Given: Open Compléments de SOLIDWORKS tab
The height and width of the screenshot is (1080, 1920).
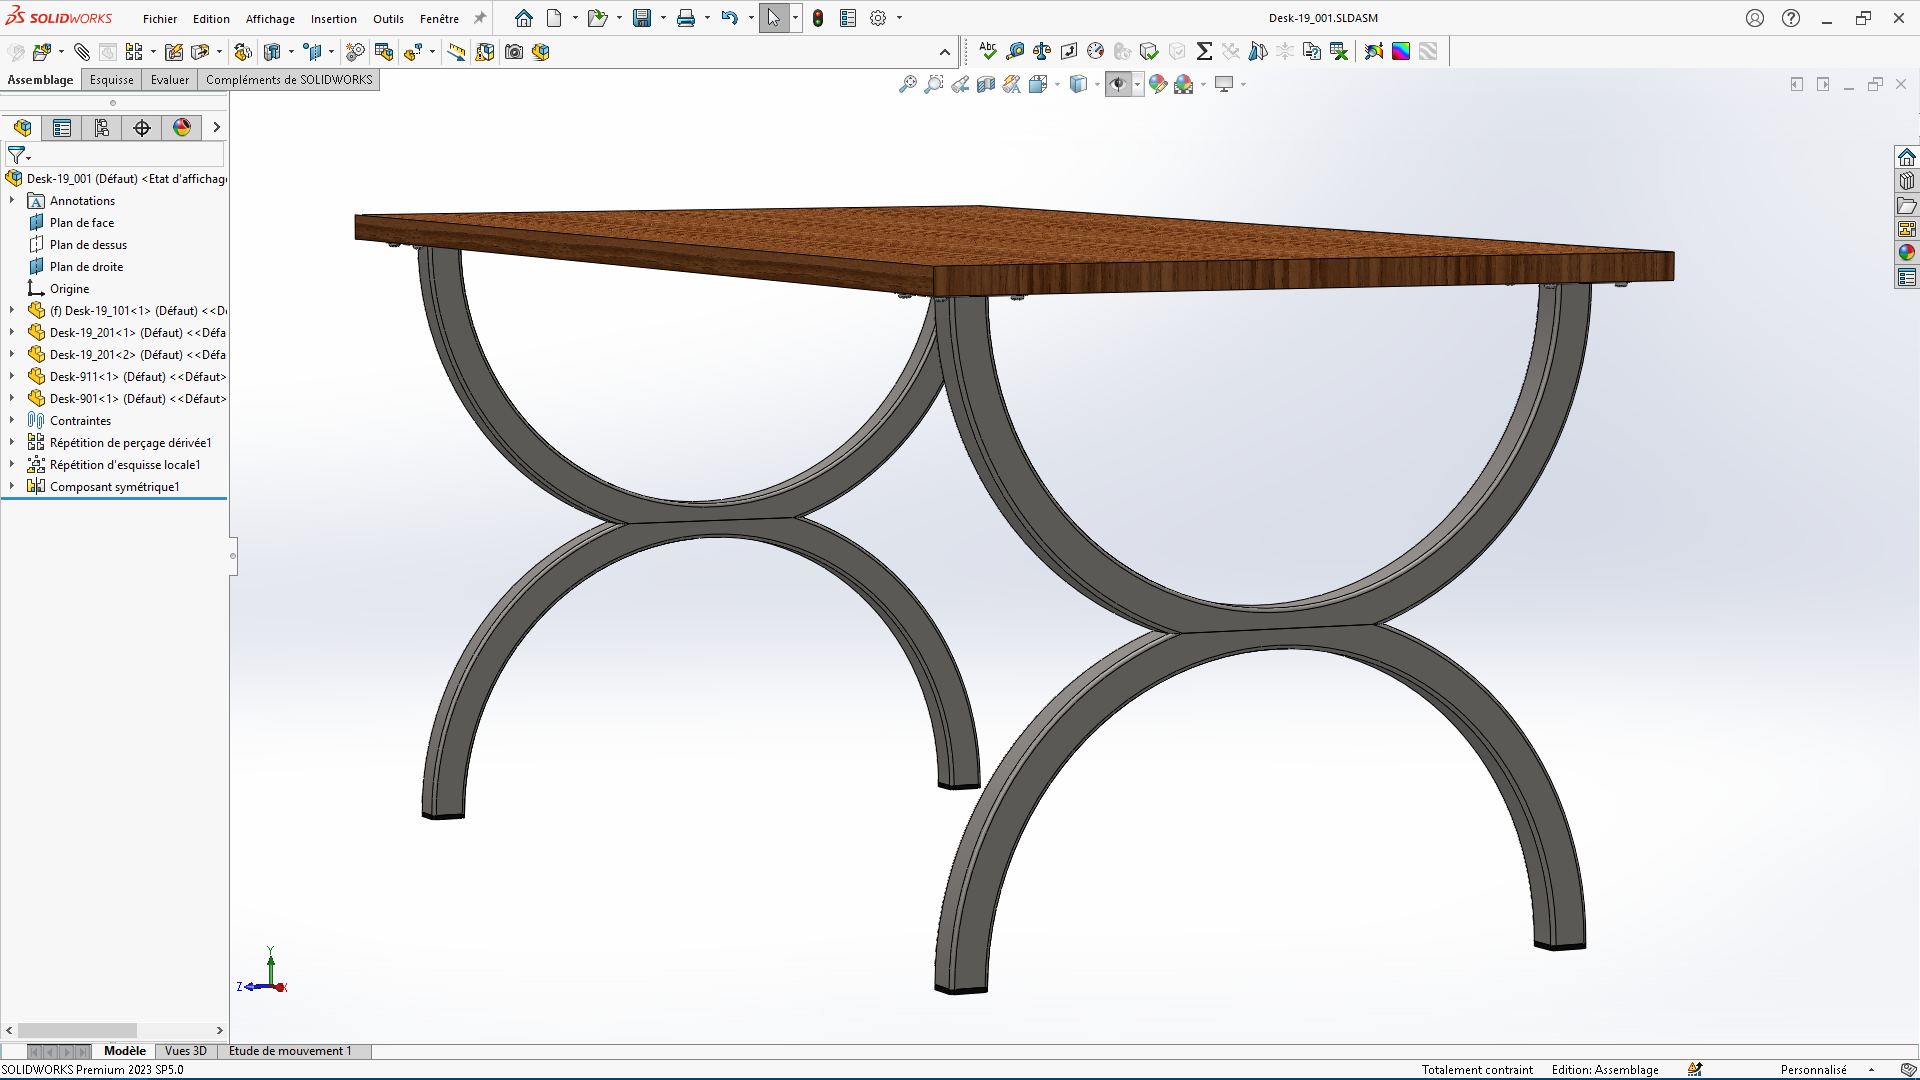Looking at the screenshot, I should (x=289, y=80).
